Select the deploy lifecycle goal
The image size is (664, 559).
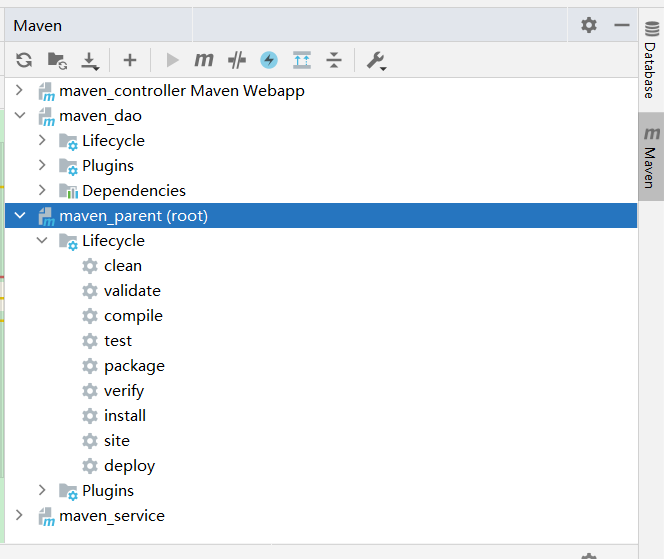tap(130, 466)
